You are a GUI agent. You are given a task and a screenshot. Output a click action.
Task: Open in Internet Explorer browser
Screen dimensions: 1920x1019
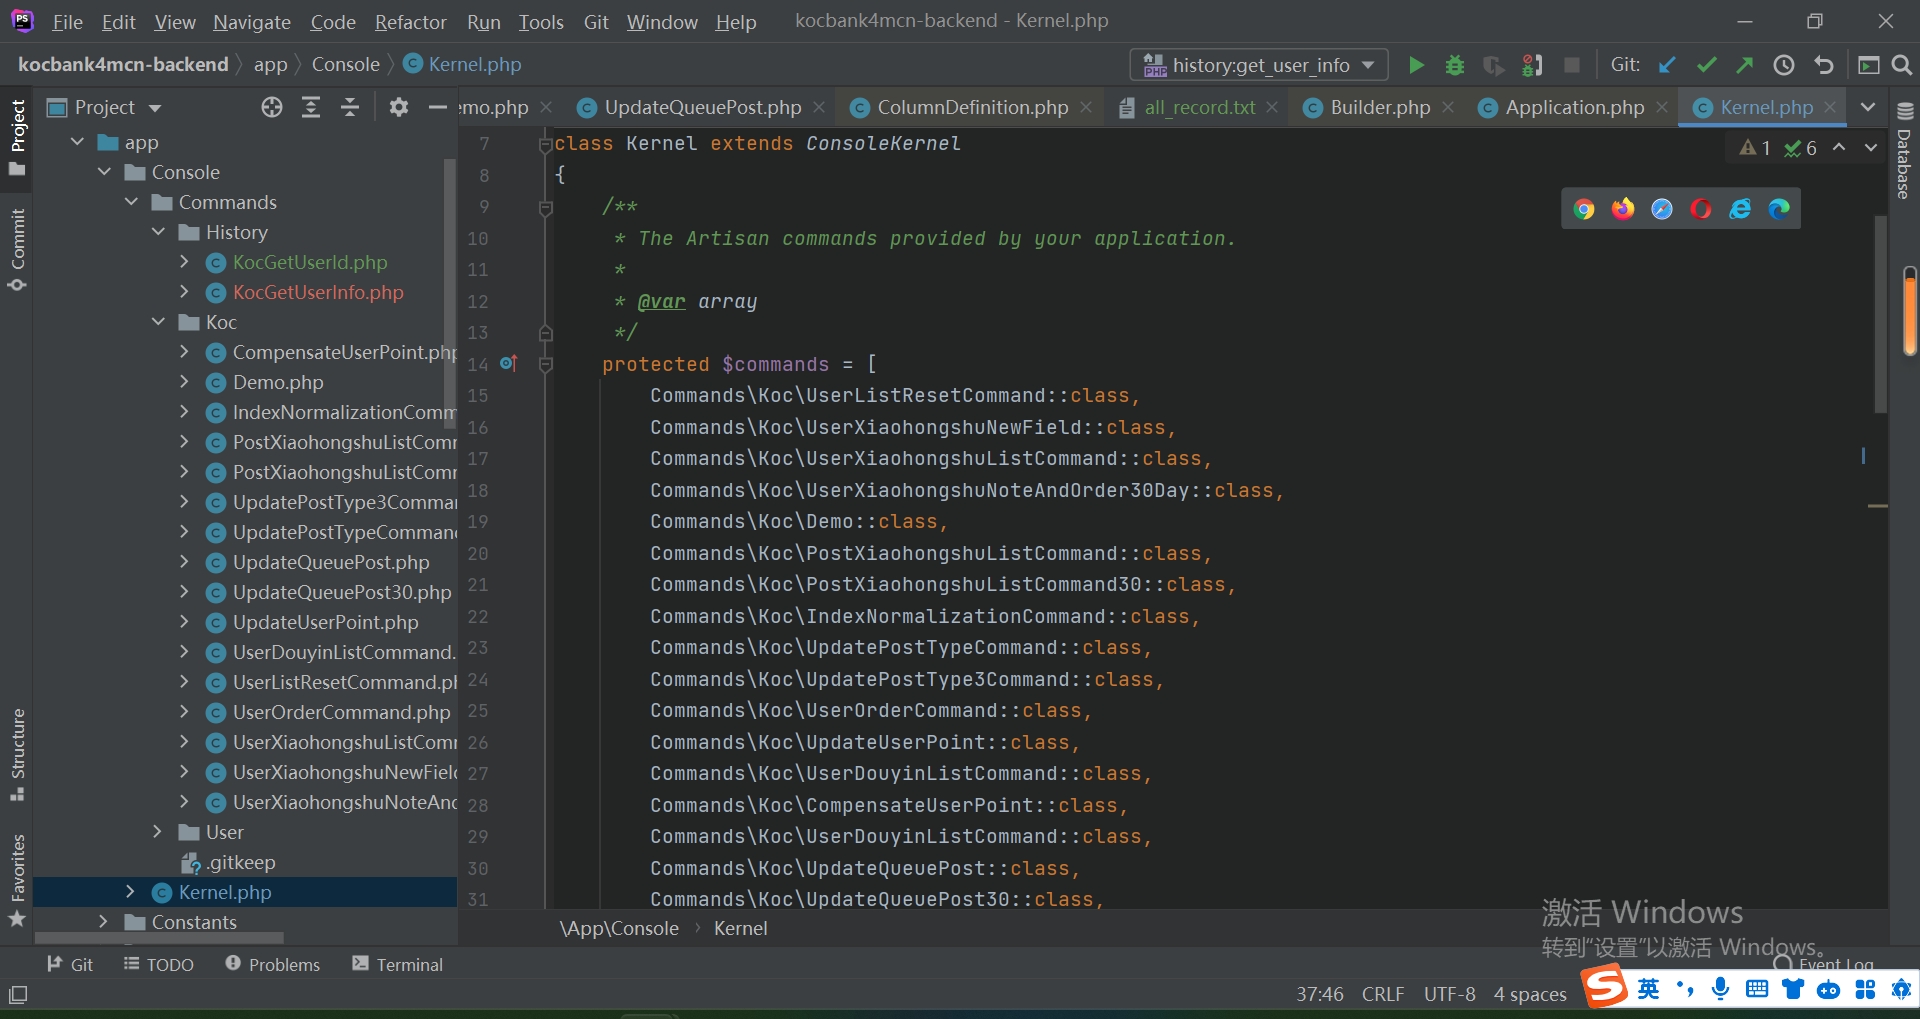pos(1740,209)
